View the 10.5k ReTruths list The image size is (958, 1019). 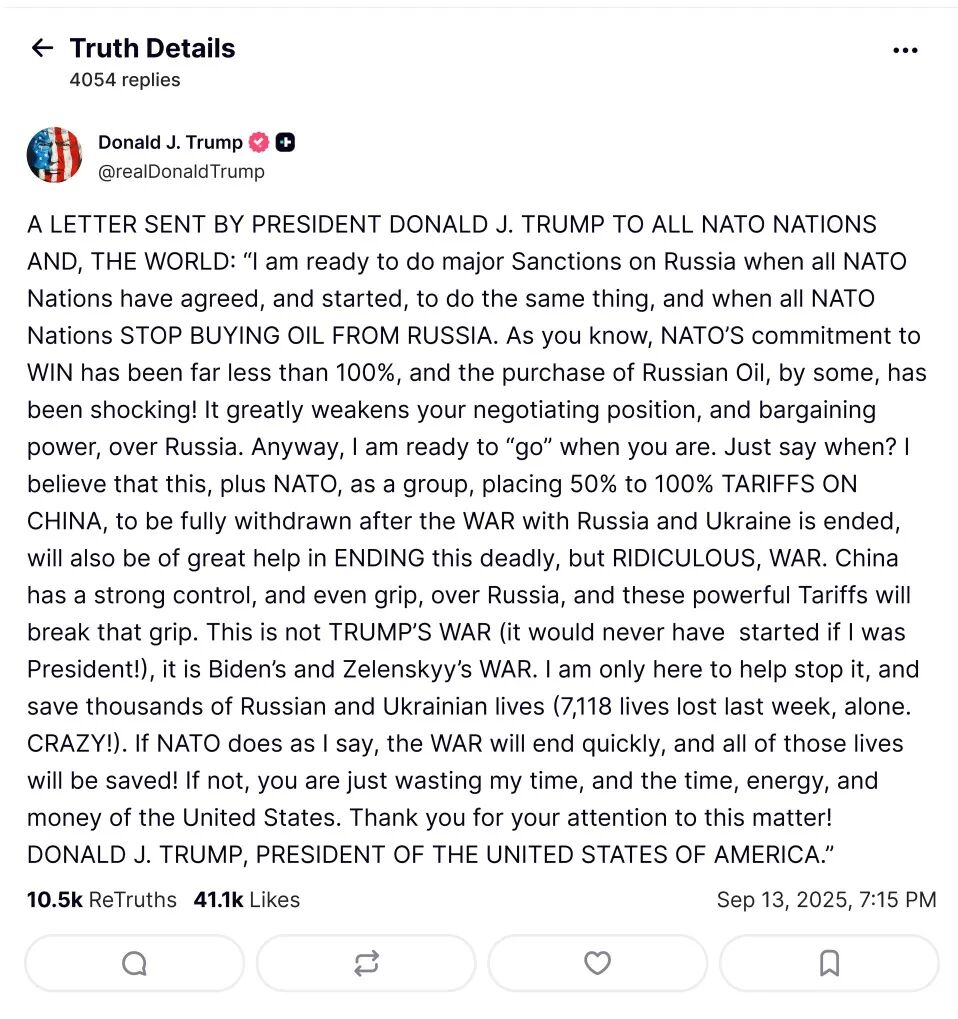click(x=102, y=900)
